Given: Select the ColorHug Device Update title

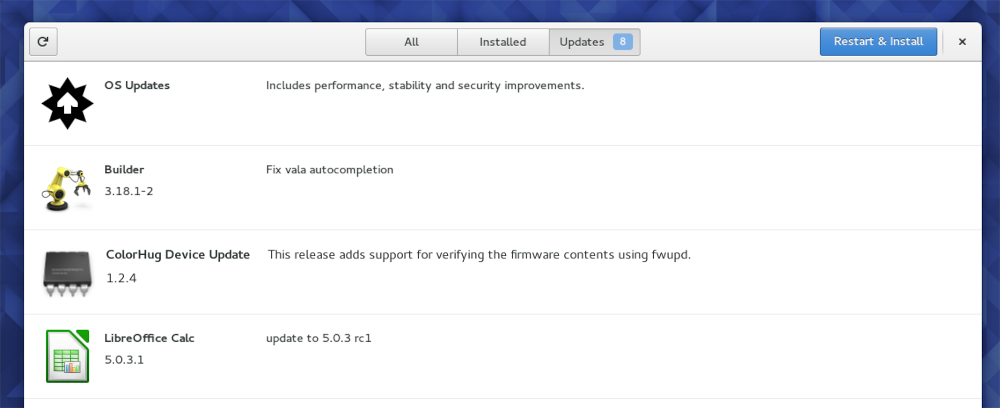Looking at the screenshot, I should 178,255.
